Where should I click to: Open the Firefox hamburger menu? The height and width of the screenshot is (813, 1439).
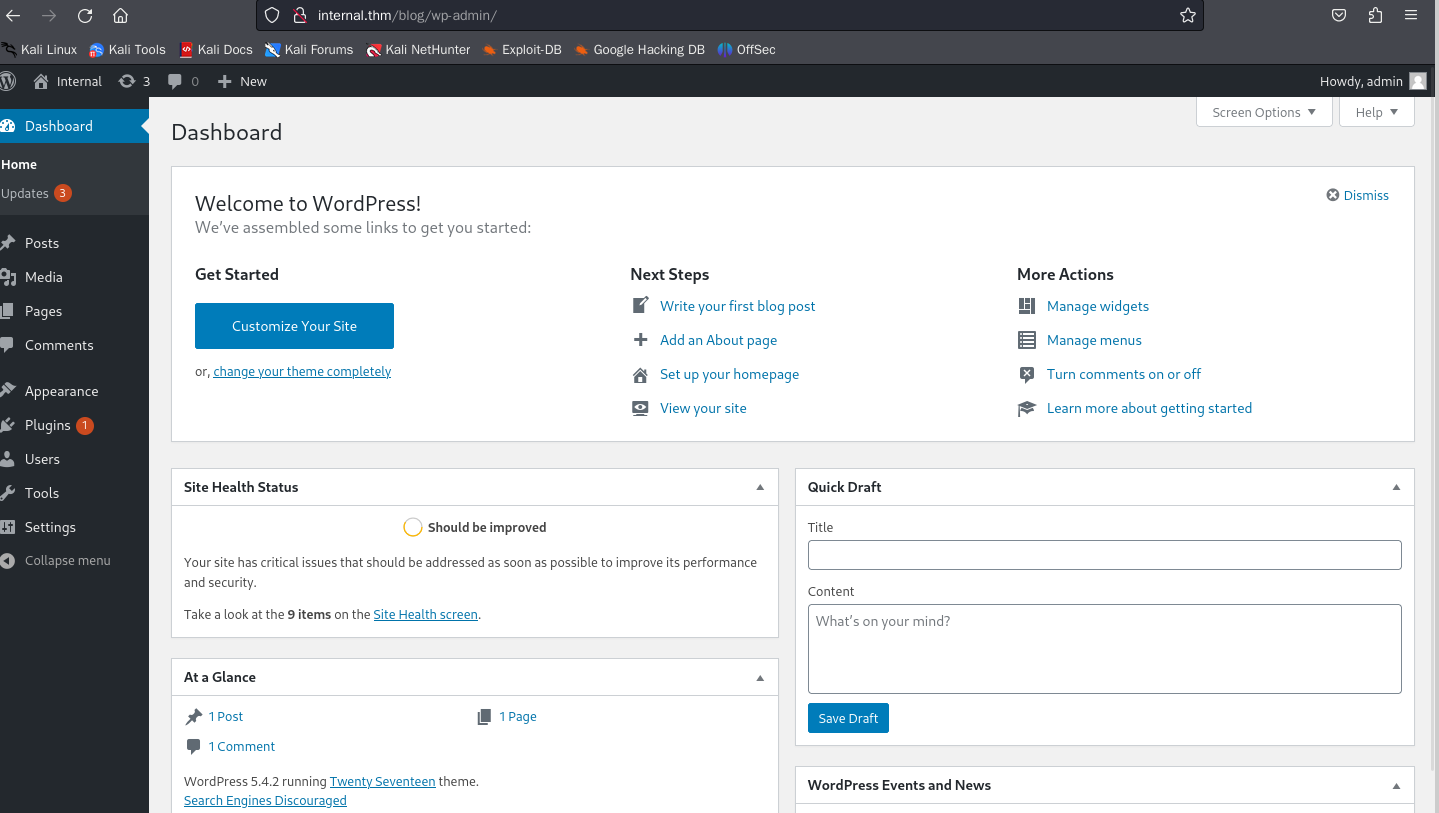pos(1411,15)
